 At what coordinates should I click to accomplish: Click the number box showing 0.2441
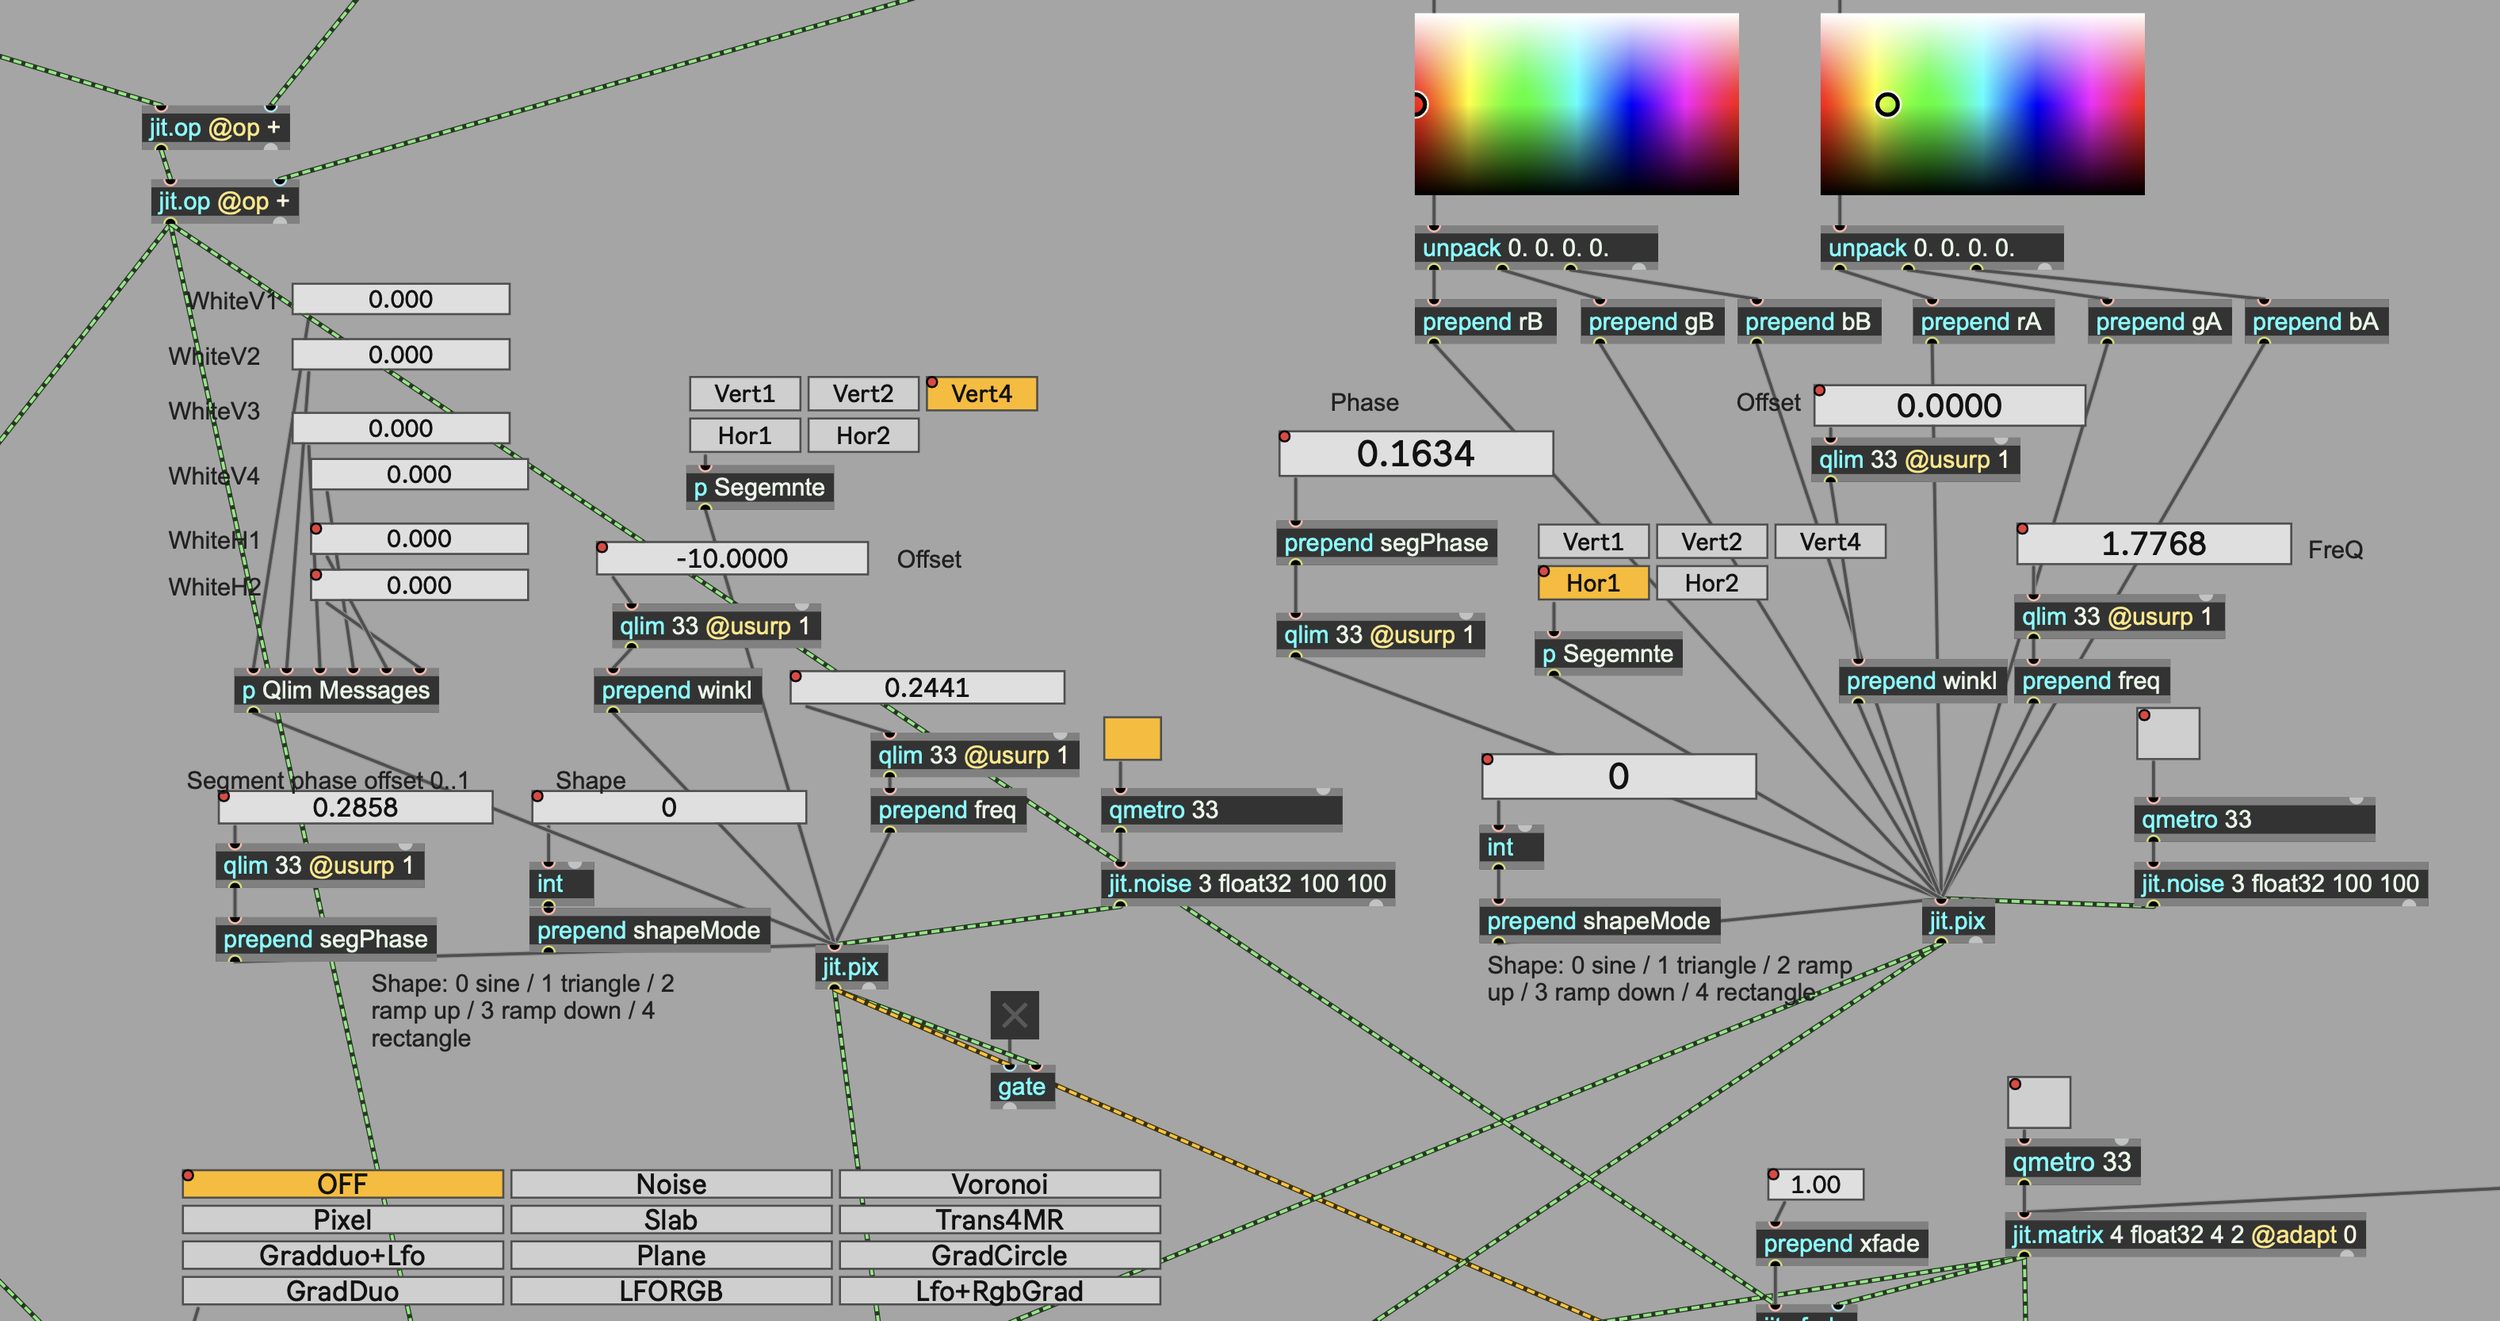click(x=926, y=687)
